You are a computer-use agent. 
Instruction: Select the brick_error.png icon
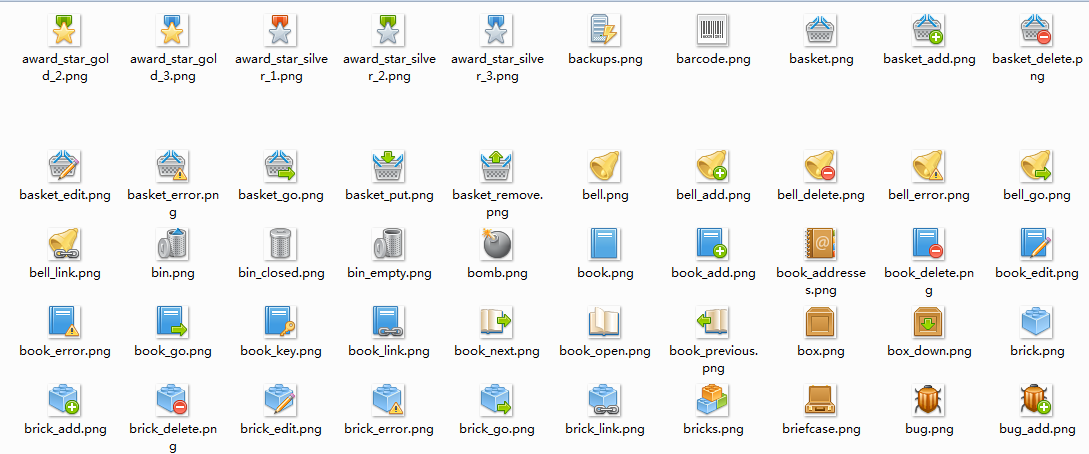tap(389, 399)
